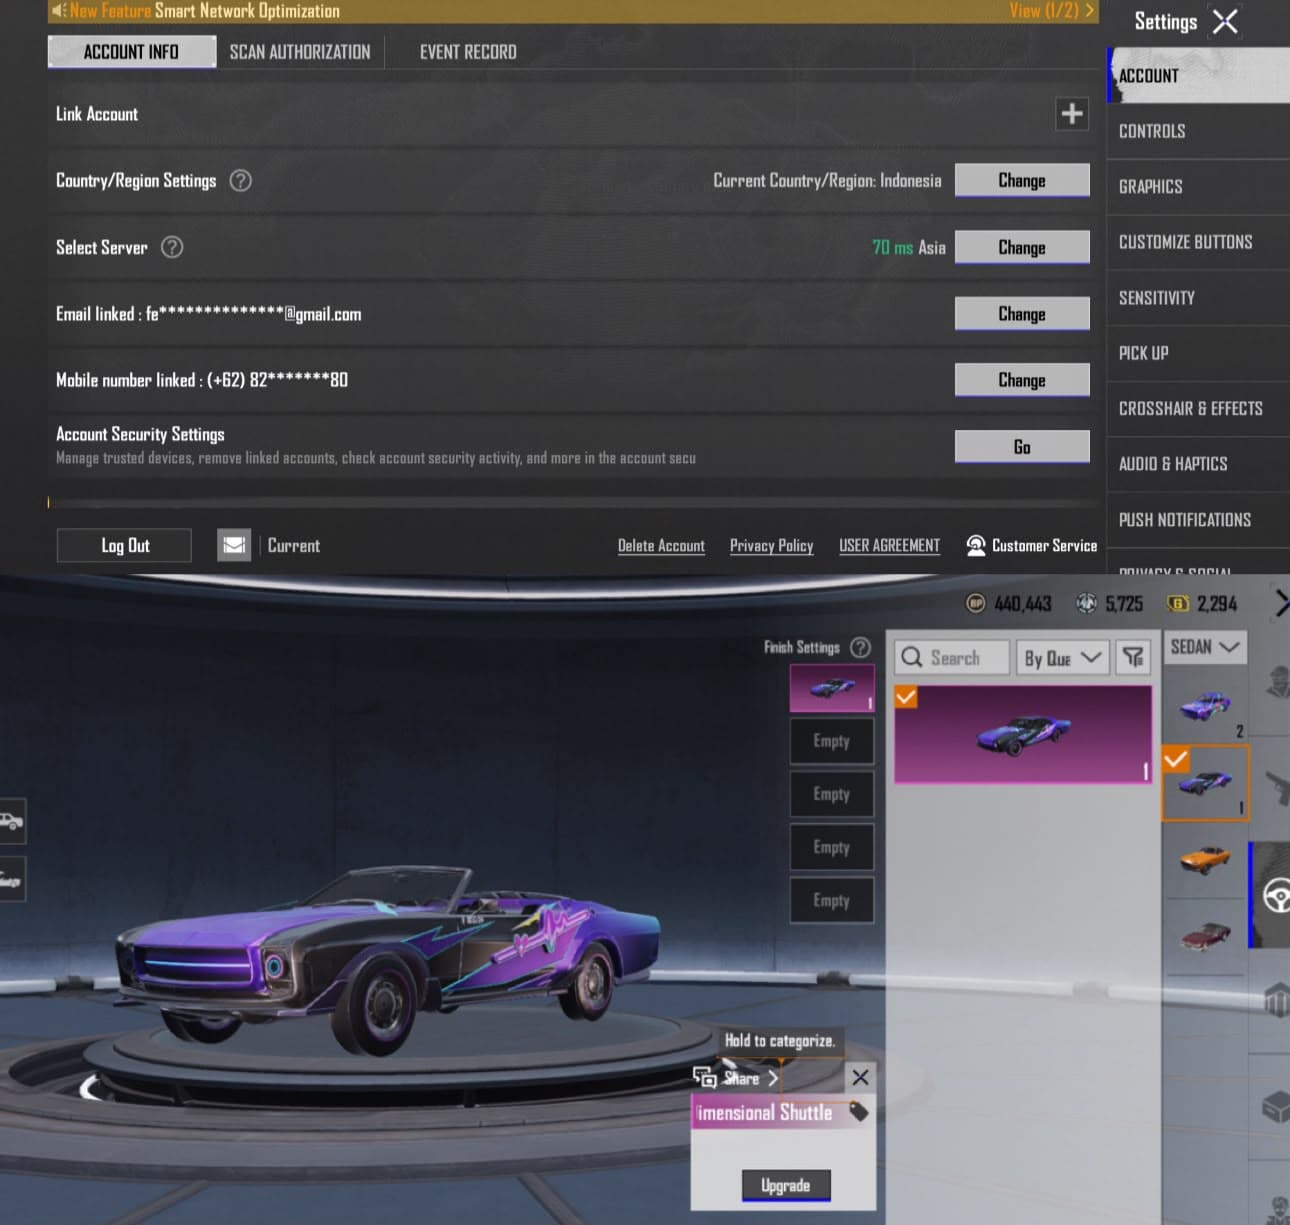Open AUDIO & HAPTICS settings
Screen dimensions: 1290x1225
pos(1198,464)
